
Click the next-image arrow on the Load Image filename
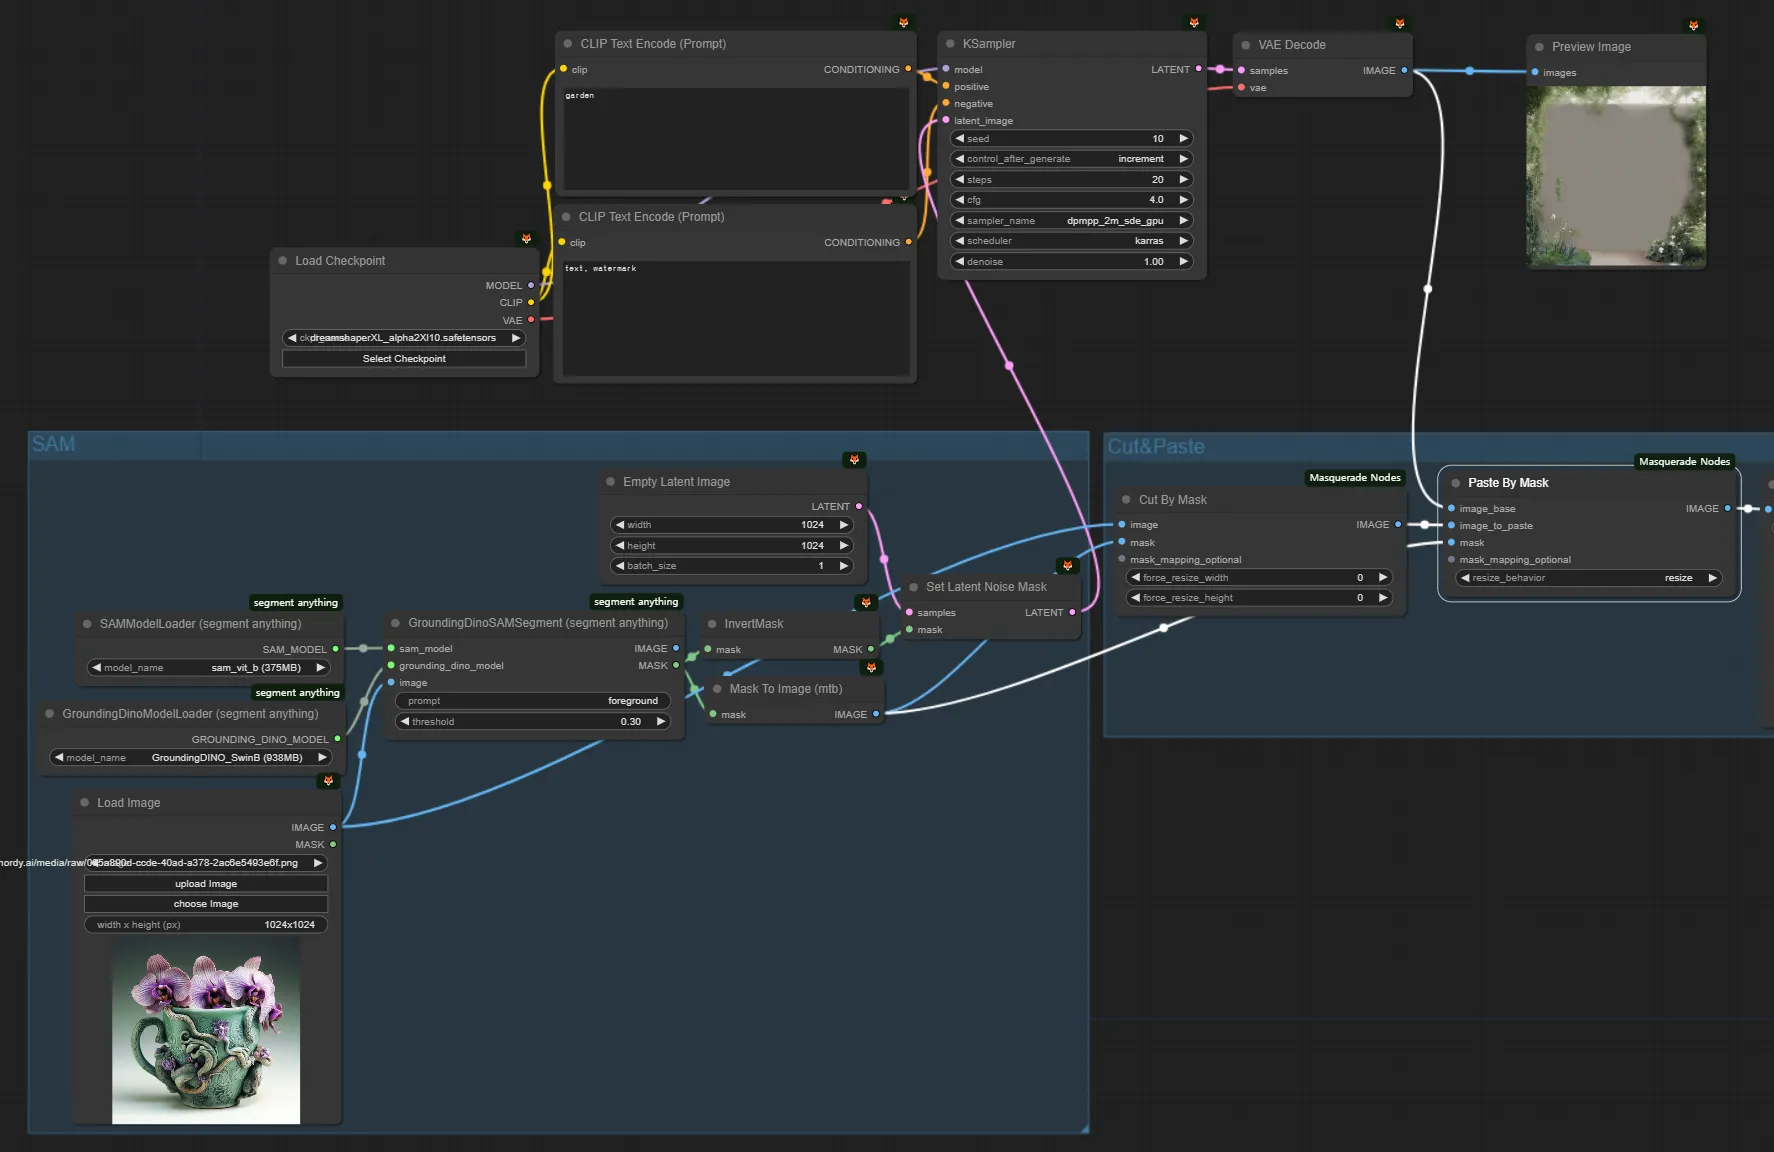pyautogui.click(x=318, y=863)
